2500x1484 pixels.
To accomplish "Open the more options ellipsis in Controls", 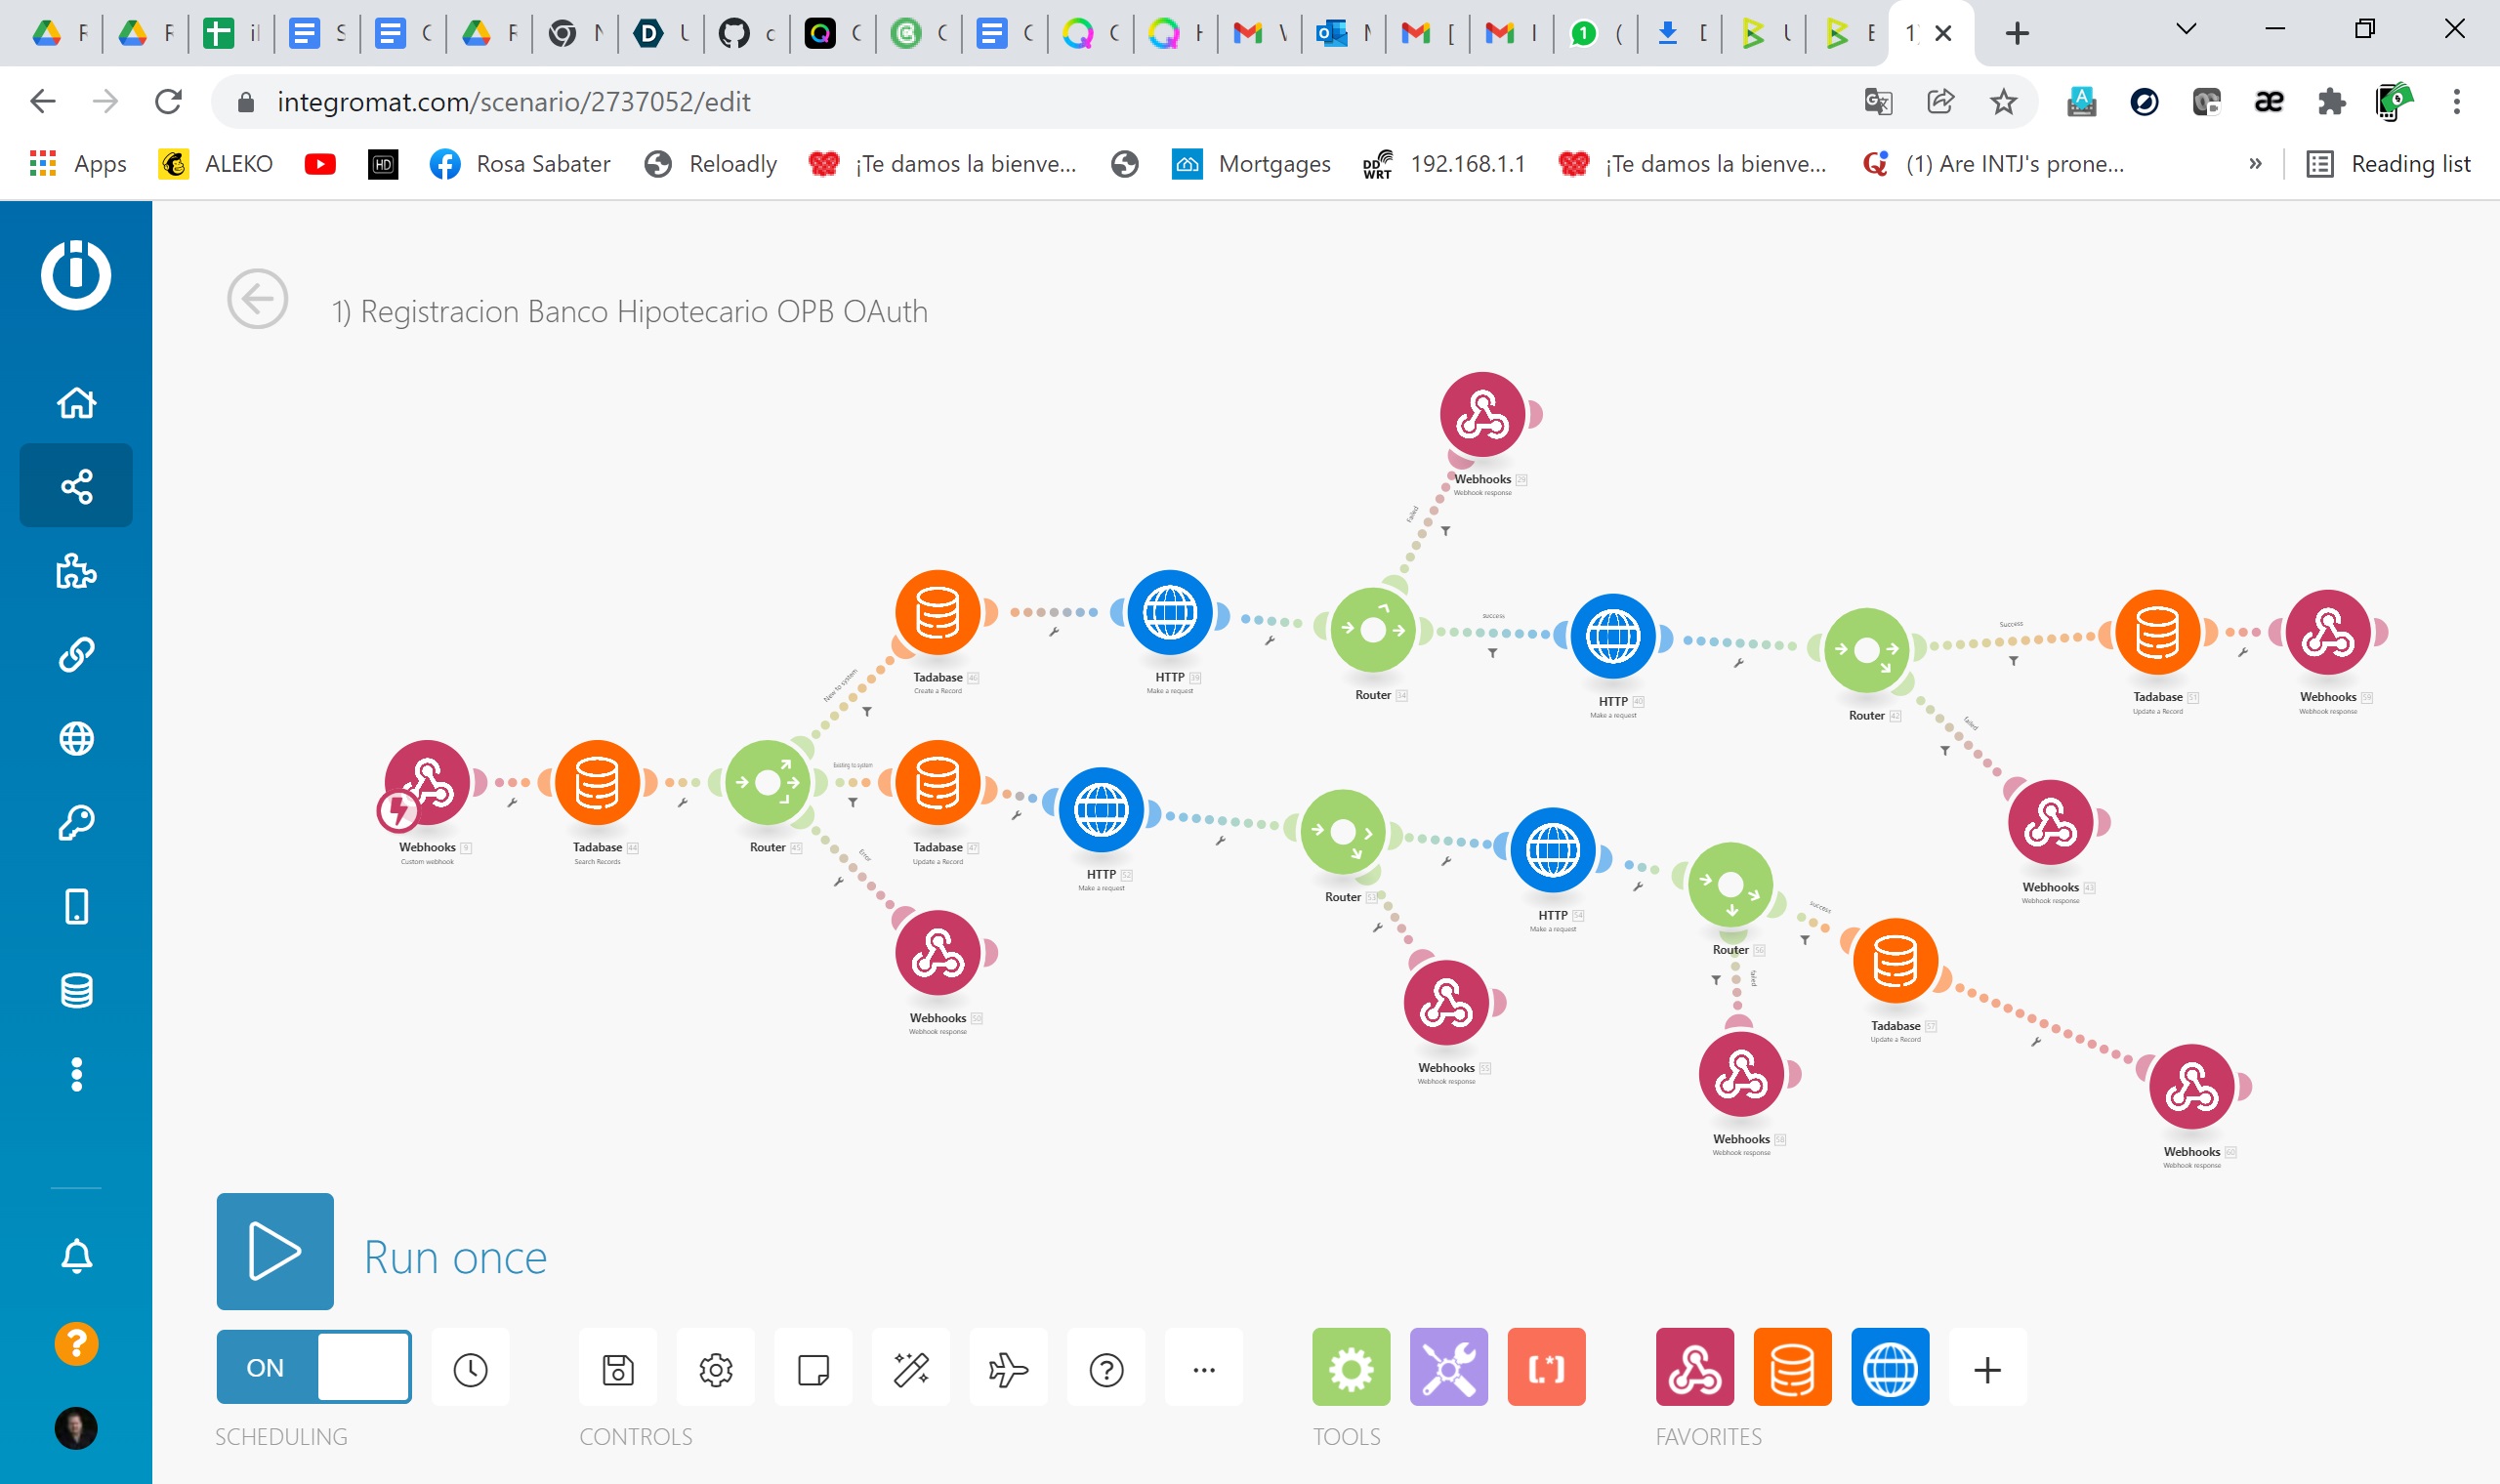I will tap(1204, 1367).
